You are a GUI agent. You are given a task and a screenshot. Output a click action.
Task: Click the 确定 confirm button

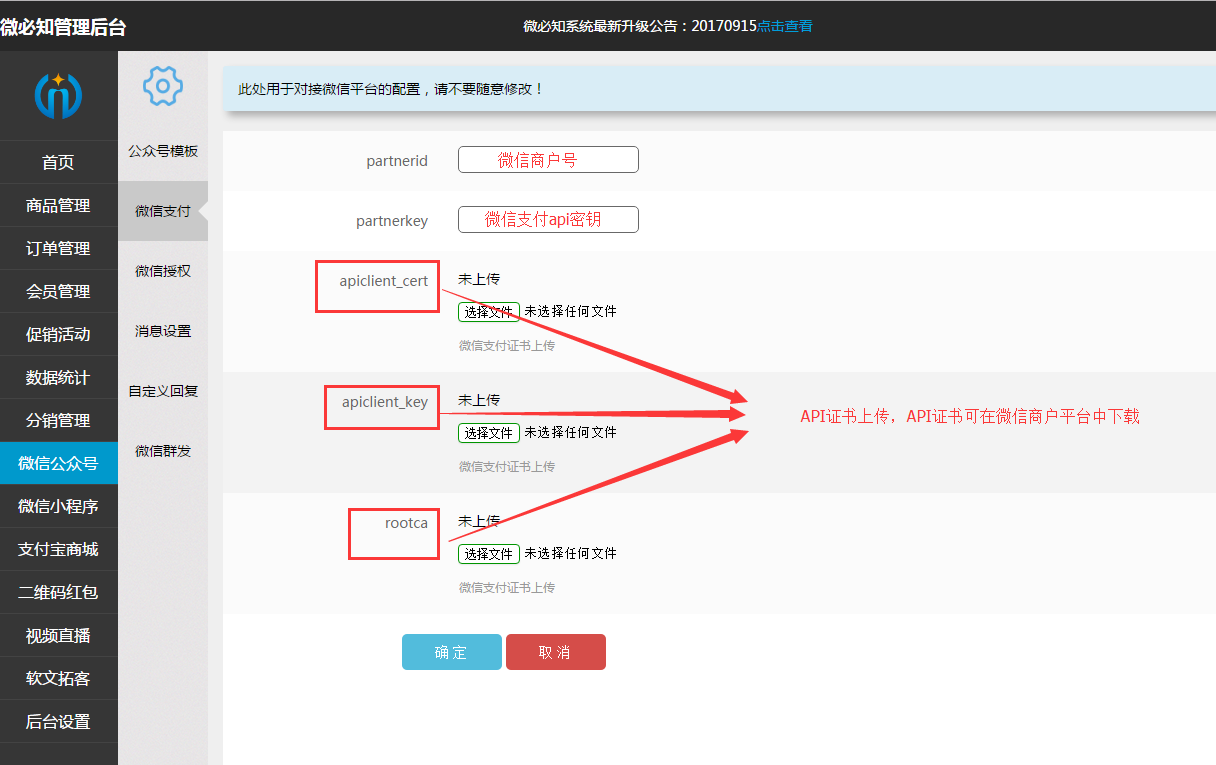tap(451, 651)
